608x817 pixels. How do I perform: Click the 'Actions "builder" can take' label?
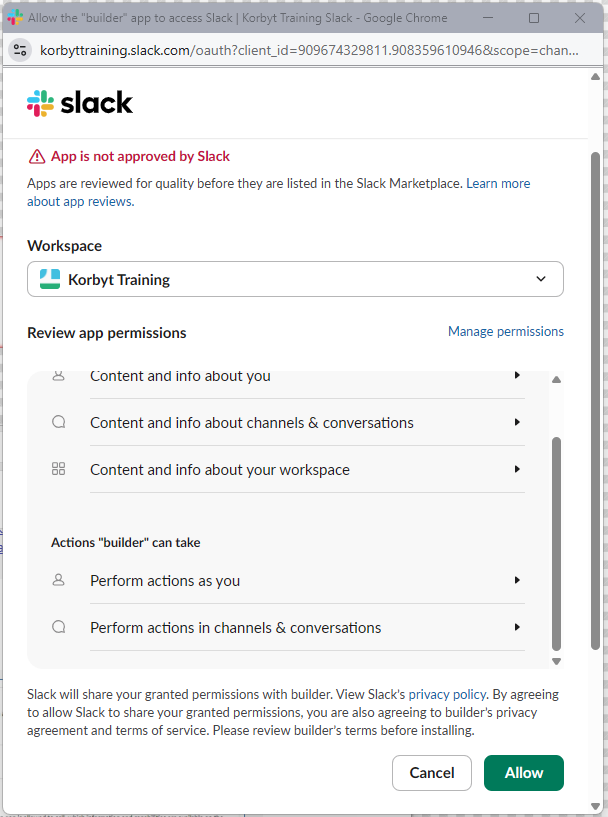[x=126, y=542]
